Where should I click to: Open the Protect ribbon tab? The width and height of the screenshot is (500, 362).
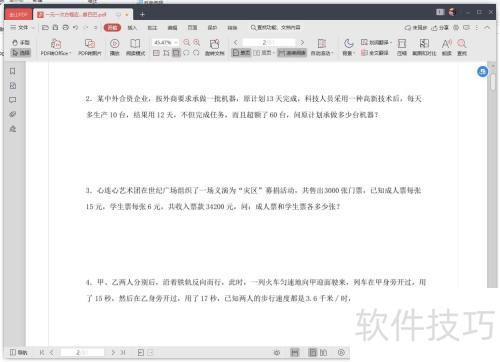(212, 28)
